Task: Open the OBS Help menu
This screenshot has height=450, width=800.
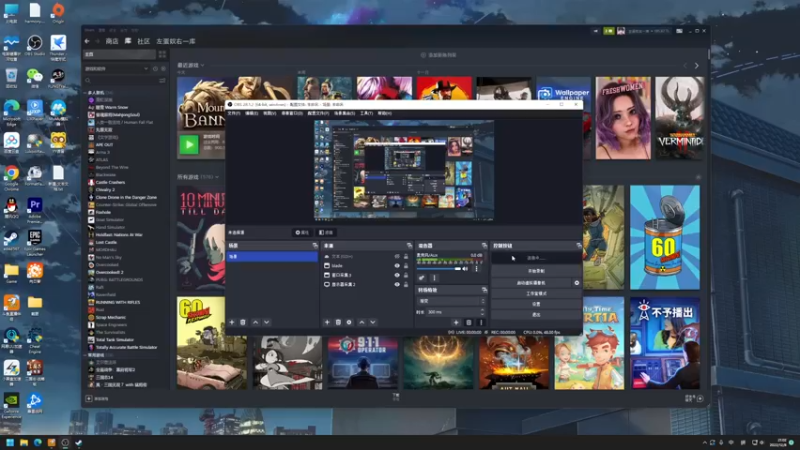Action: tap(385, 113)
